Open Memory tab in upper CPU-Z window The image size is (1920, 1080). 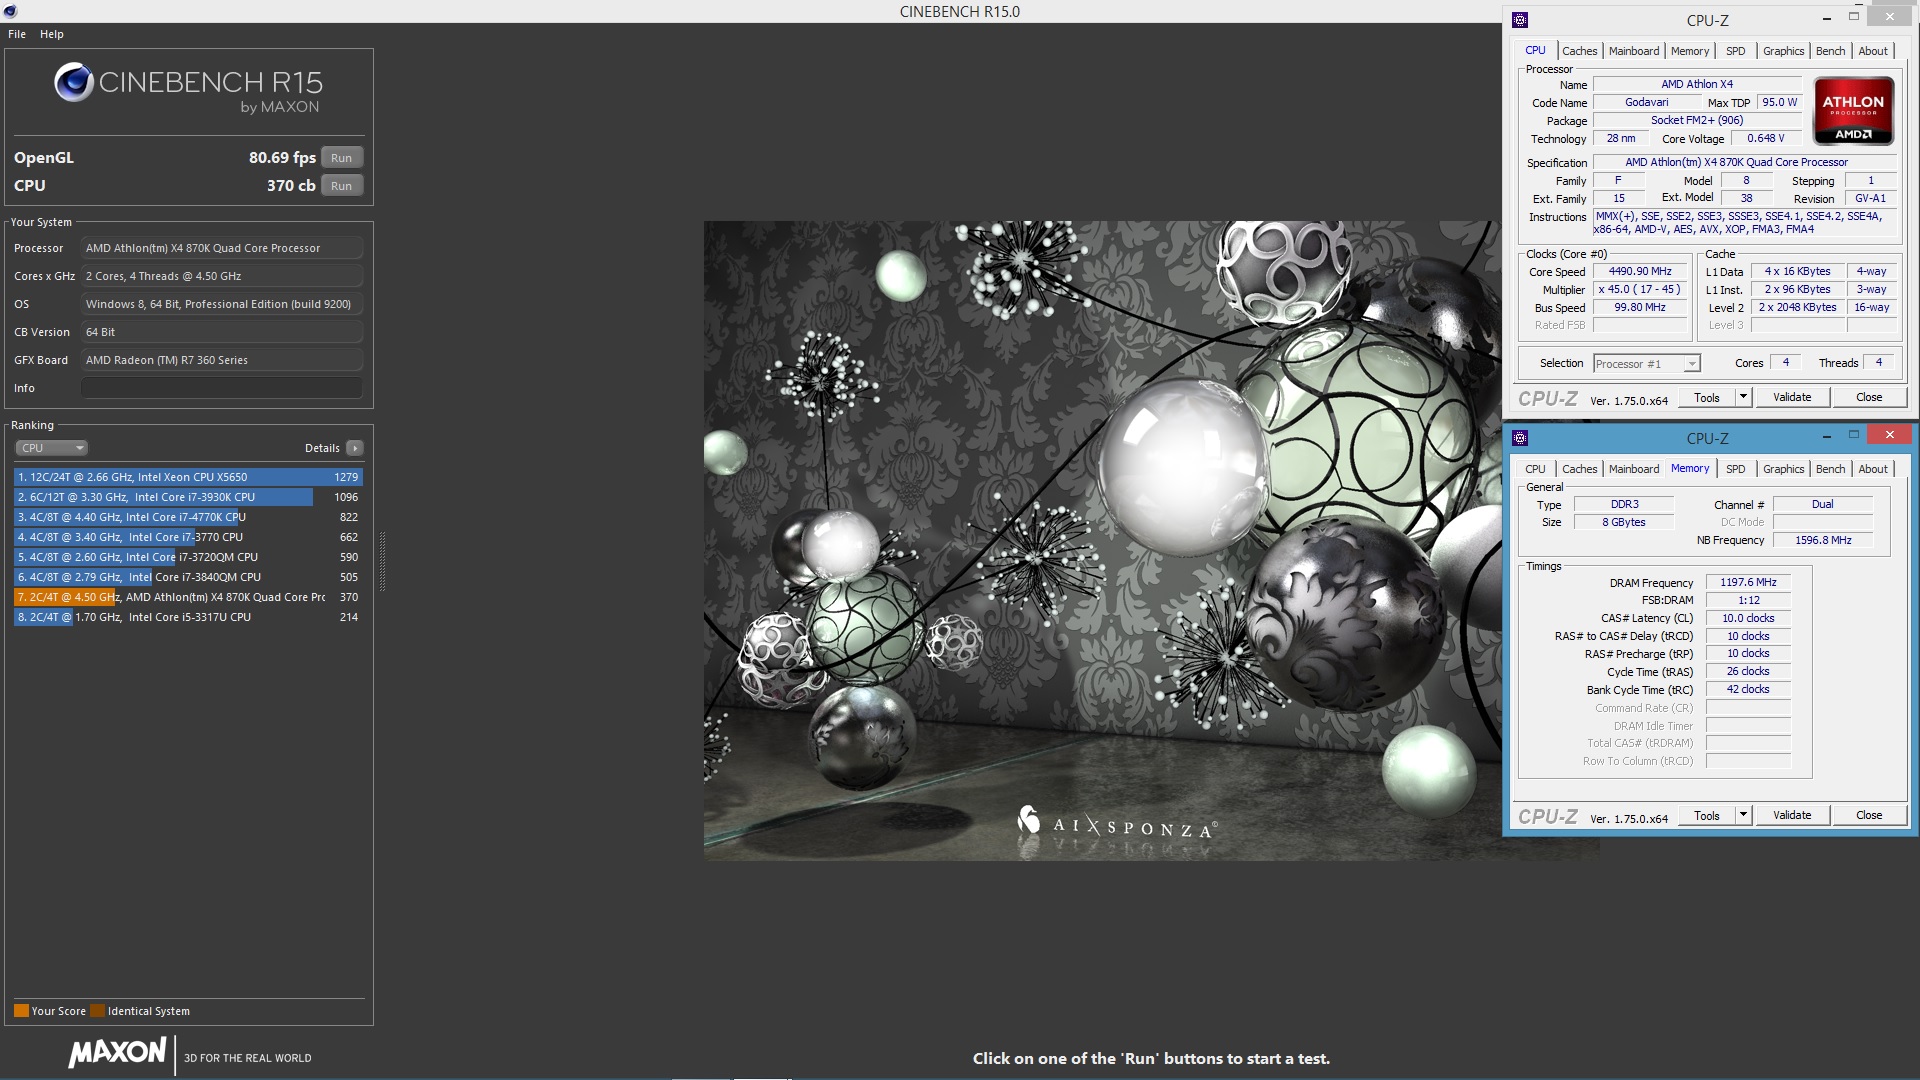1689,51
